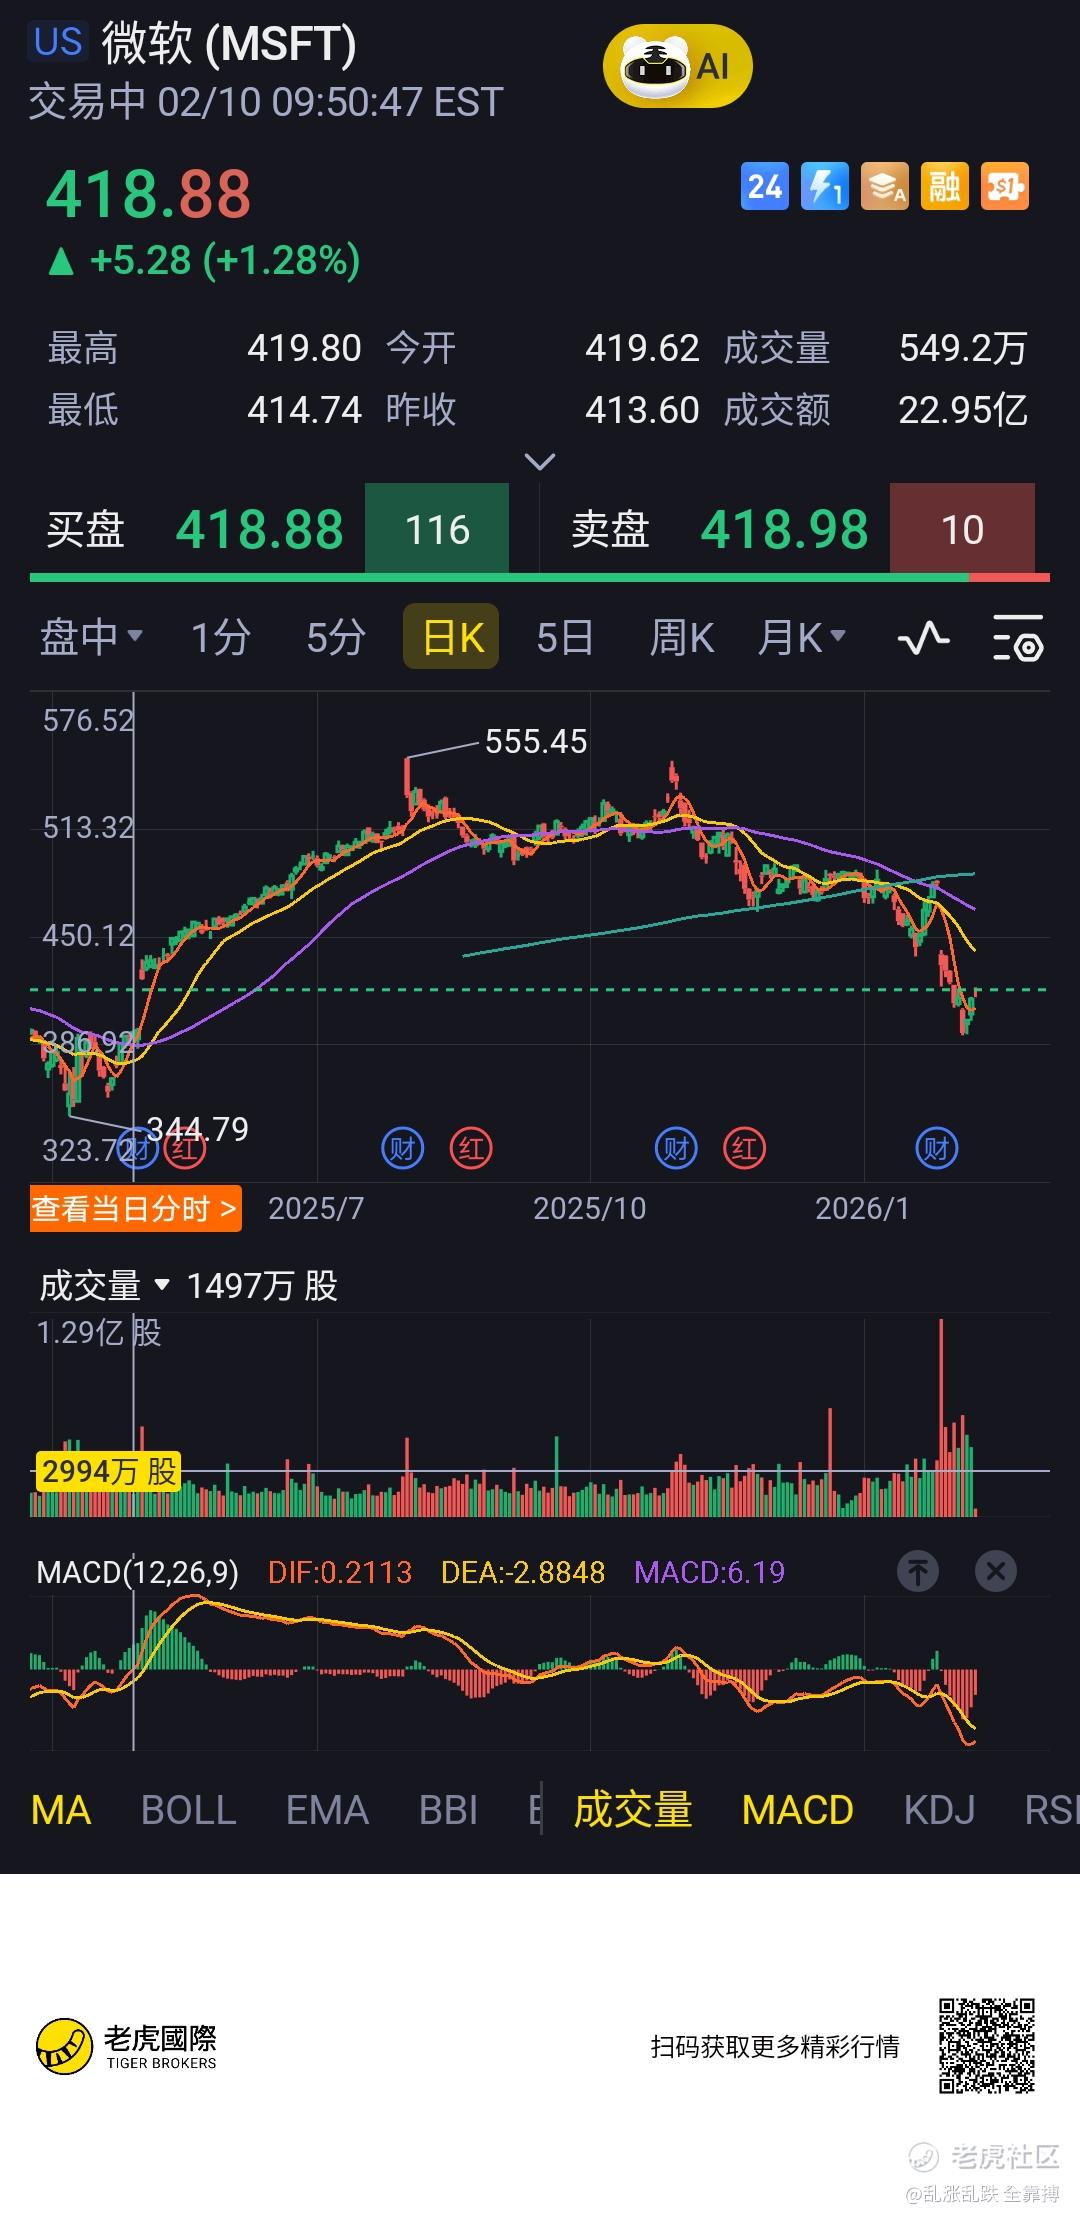
Task: Switch to 5日 chart
Action: [565, 637]
